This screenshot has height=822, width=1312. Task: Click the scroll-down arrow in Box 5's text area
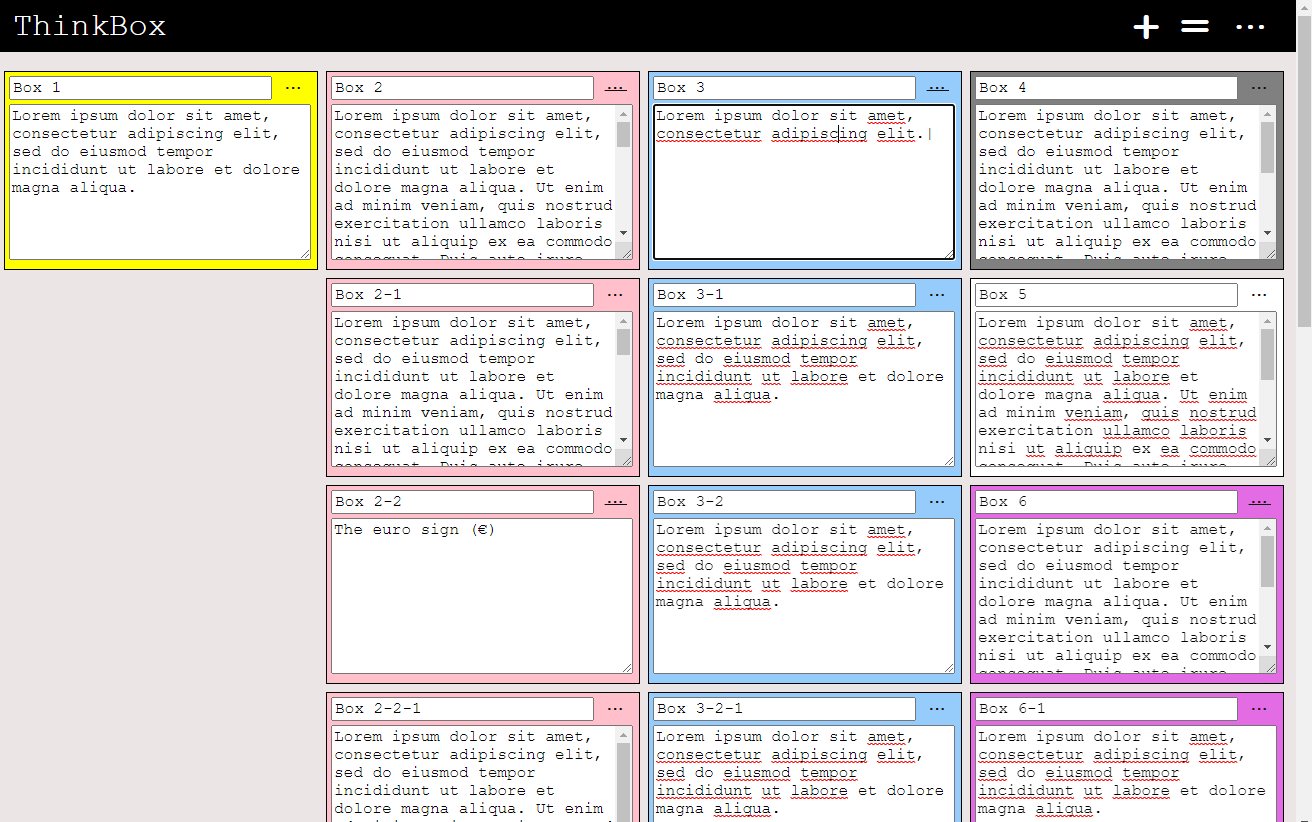[1268, 440]
